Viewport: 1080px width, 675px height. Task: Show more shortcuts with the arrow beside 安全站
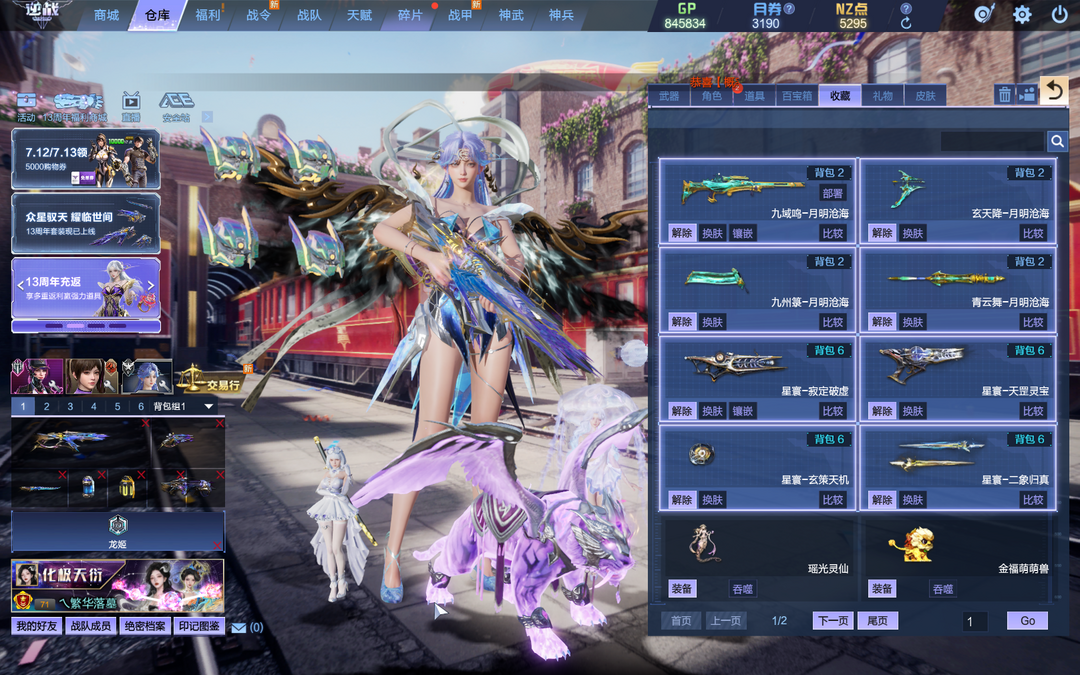pyautogui.click(x=207, y=117)
